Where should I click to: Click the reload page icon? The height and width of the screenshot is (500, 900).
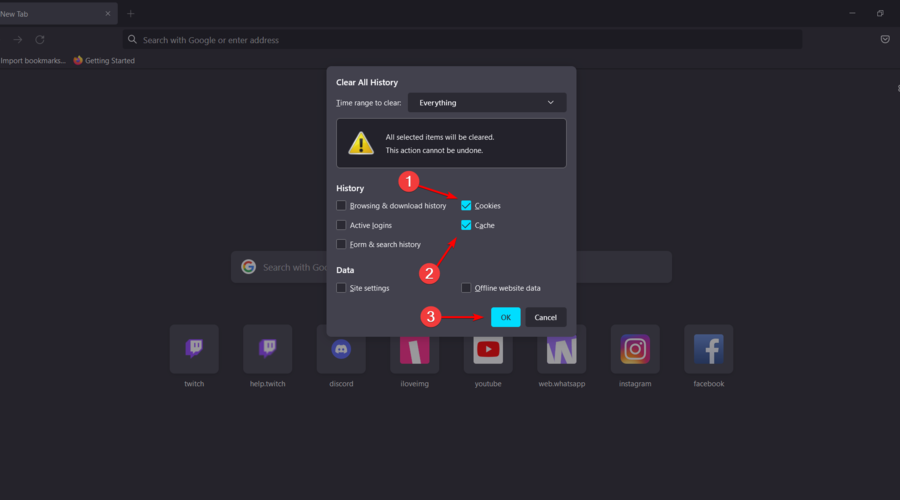40,40
